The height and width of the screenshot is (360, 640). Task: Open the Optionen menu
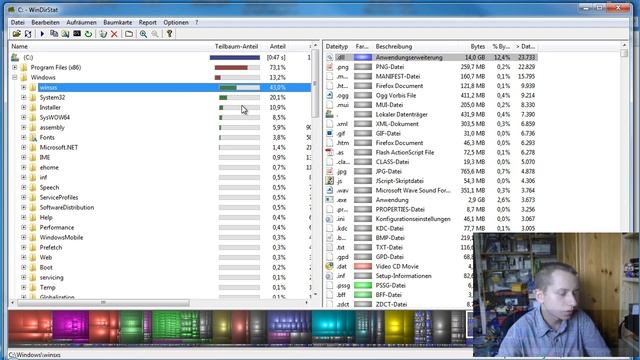tap(176, 22)
